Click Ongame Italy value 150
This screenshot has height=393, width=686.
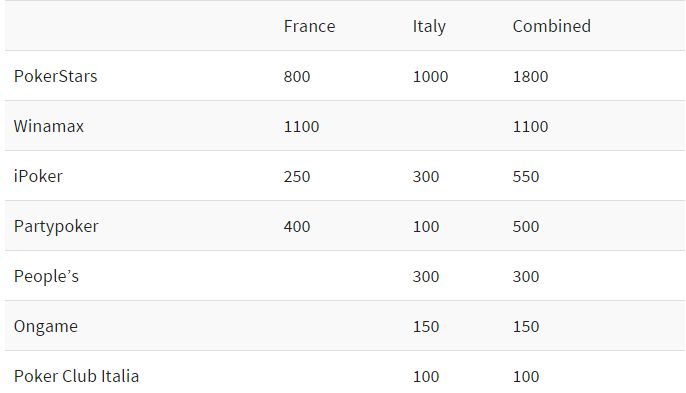[x=426, y=327]
